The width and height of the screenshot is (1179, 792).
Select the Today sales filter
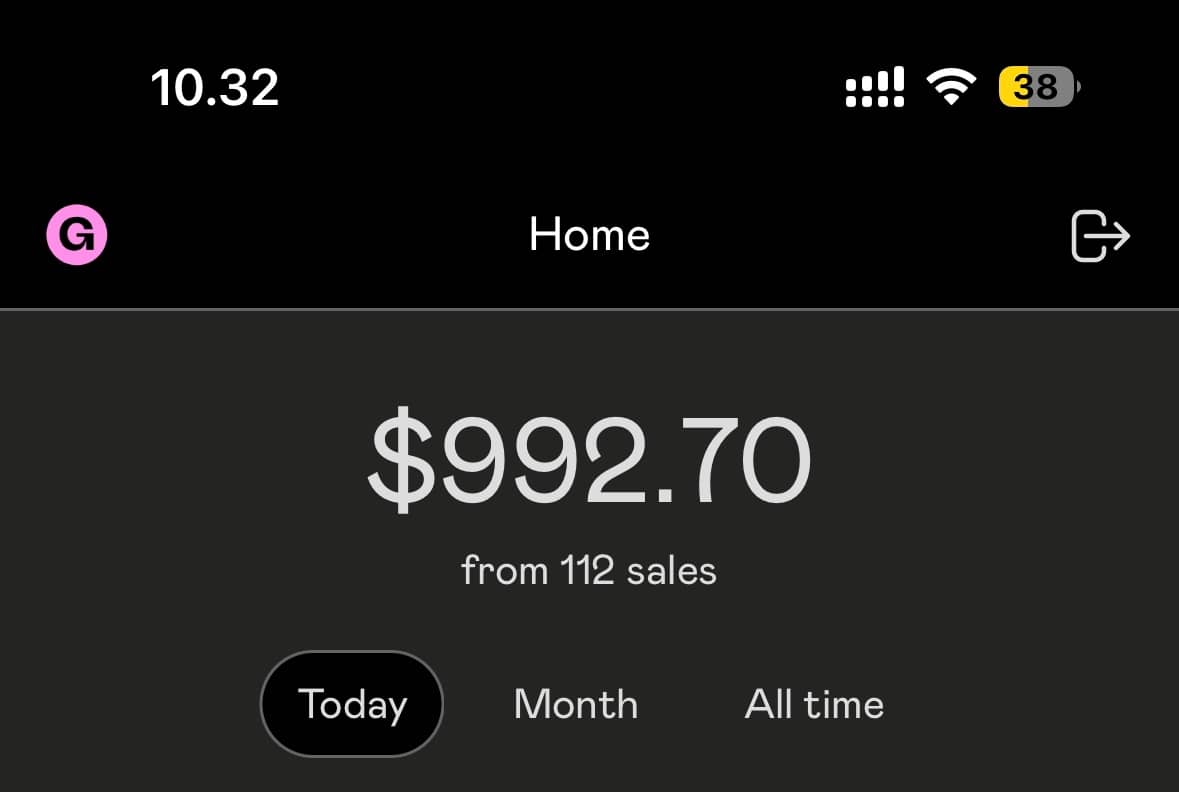pos(352,704)
